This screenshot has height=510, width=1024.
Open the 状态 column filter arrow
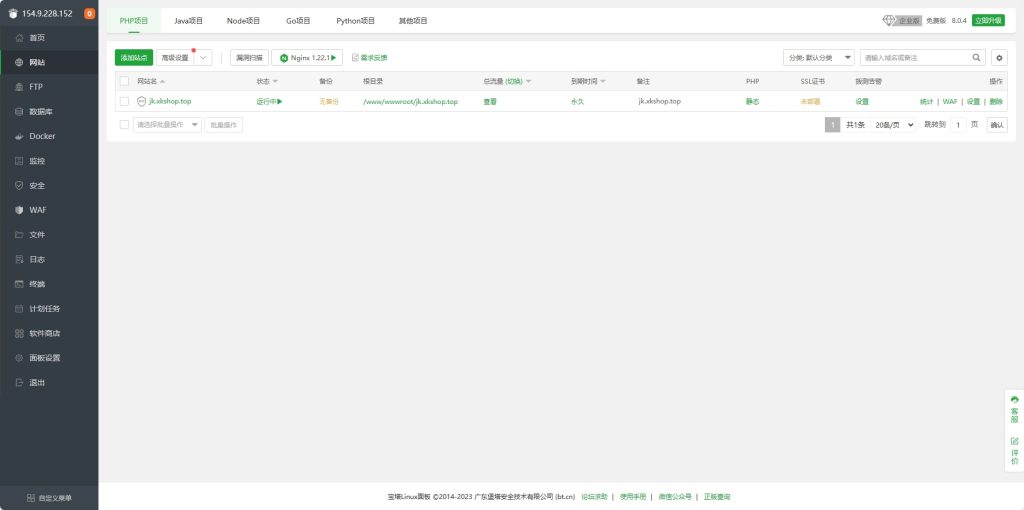[x=275, y=82]
